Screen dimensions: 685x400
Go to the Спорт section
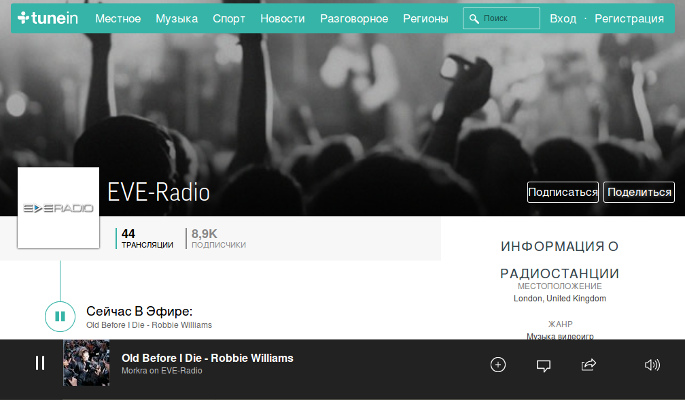pos(229,19)
